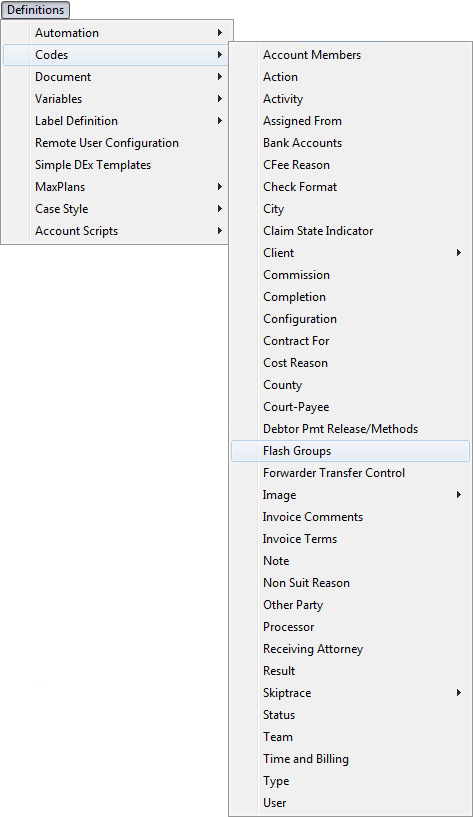Expand the Client submenu arrow
Image resolution: width=473 pixels, height=817 pixels.
(x=458, y=253)
